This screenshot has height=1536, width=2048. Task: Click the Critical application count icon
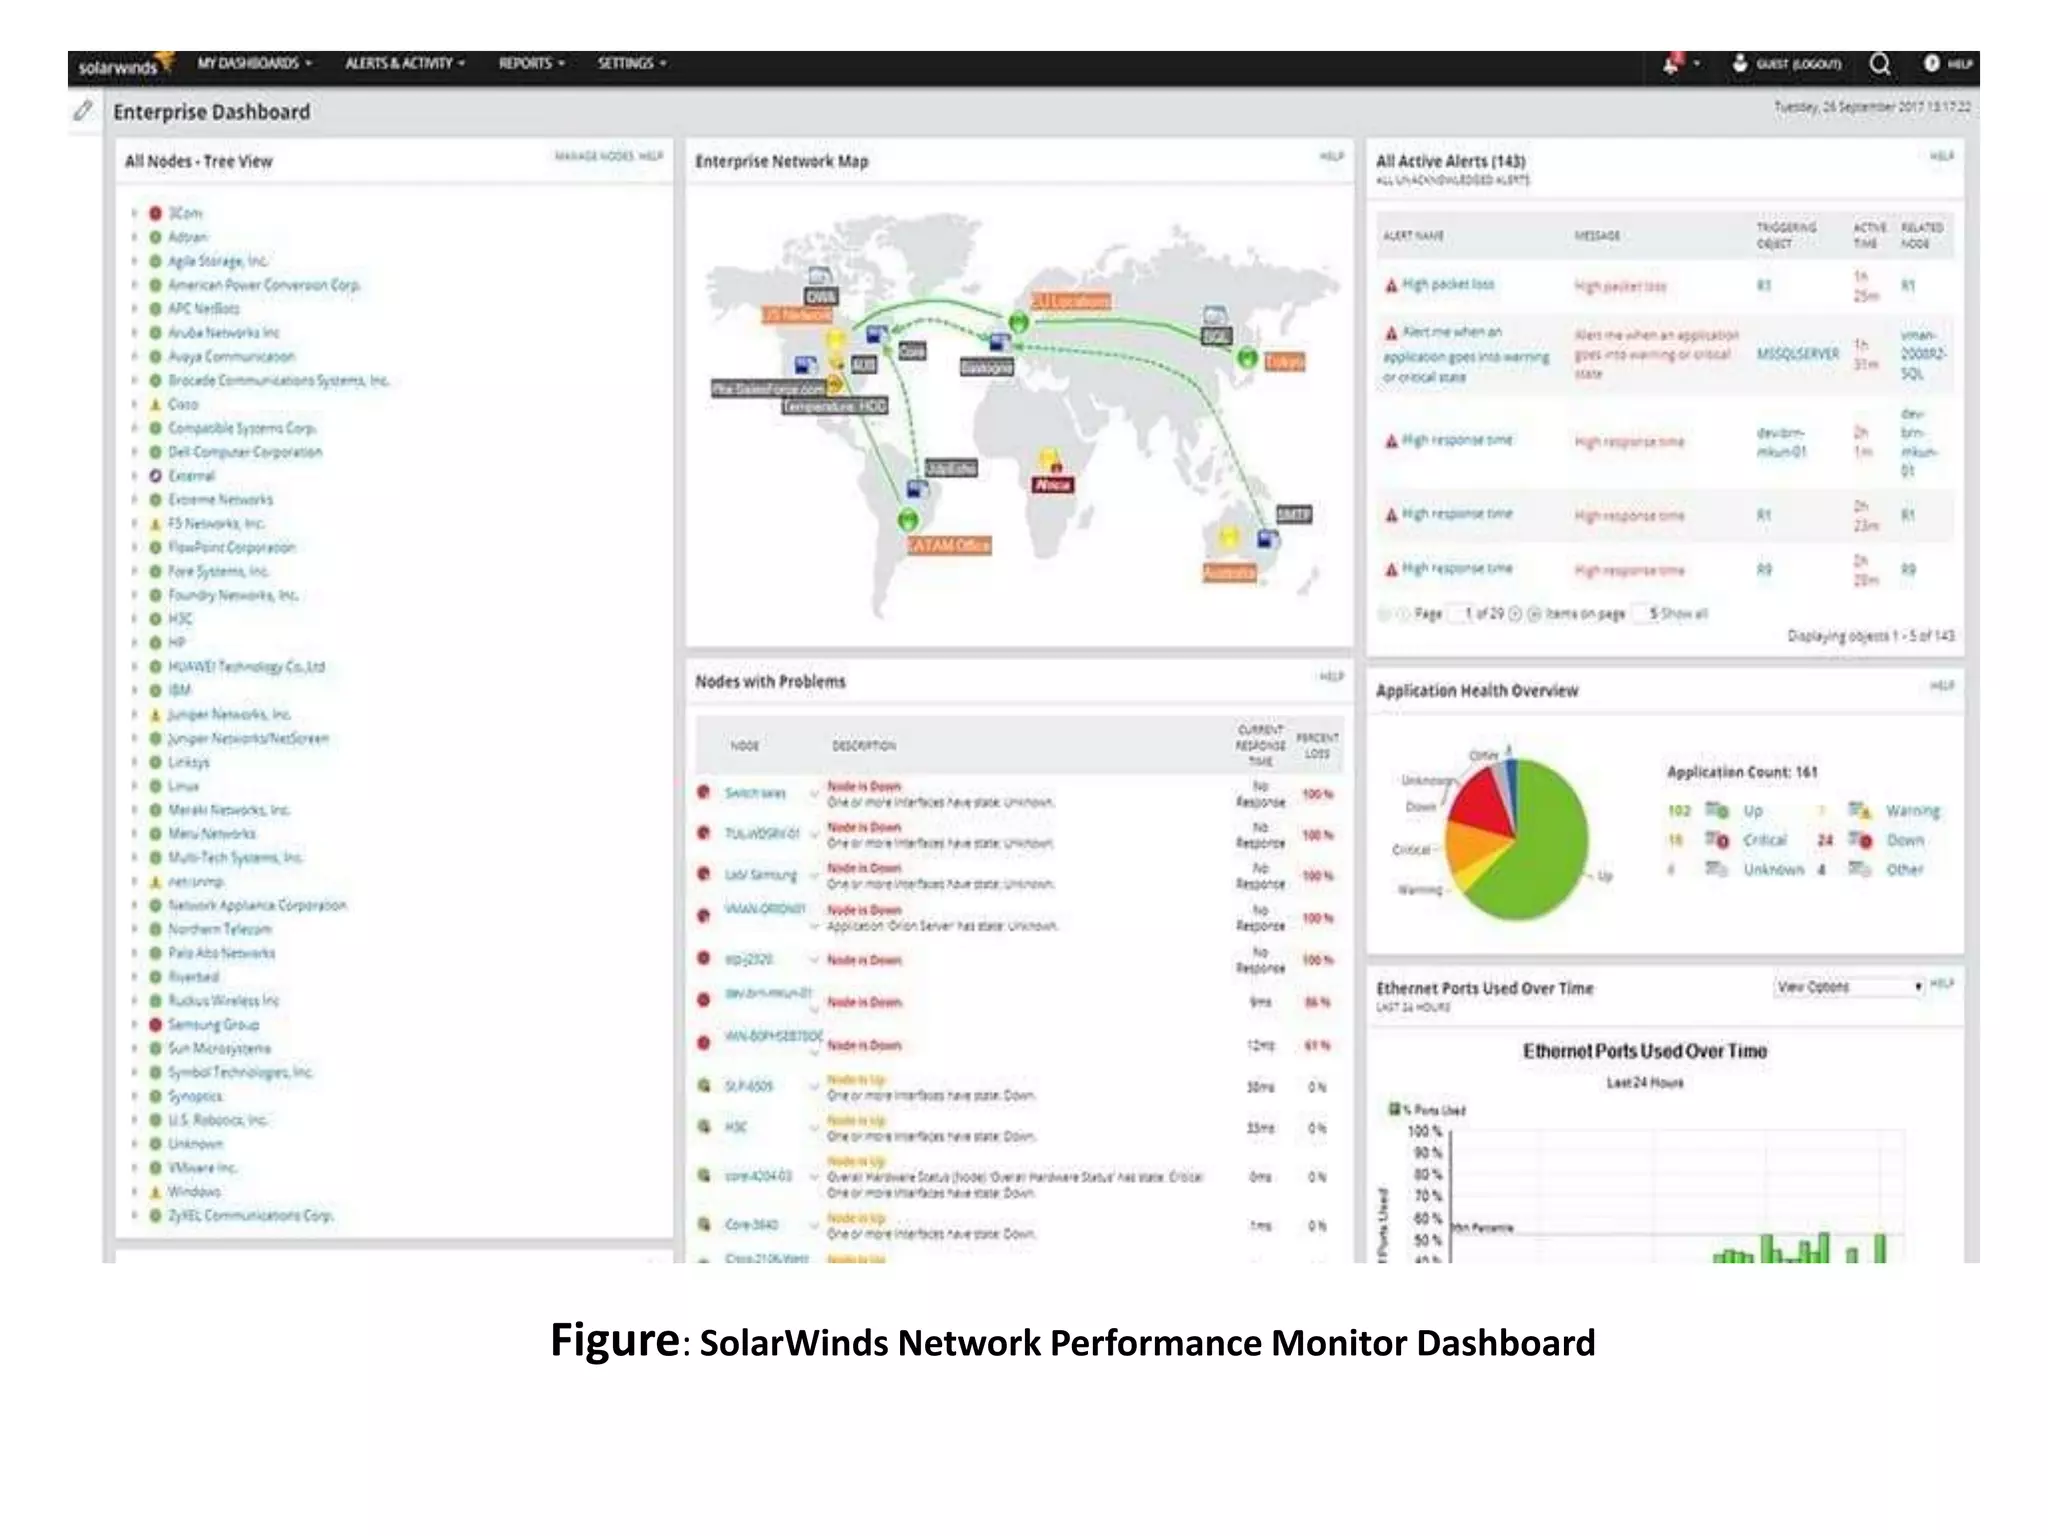click(1717, 840)
